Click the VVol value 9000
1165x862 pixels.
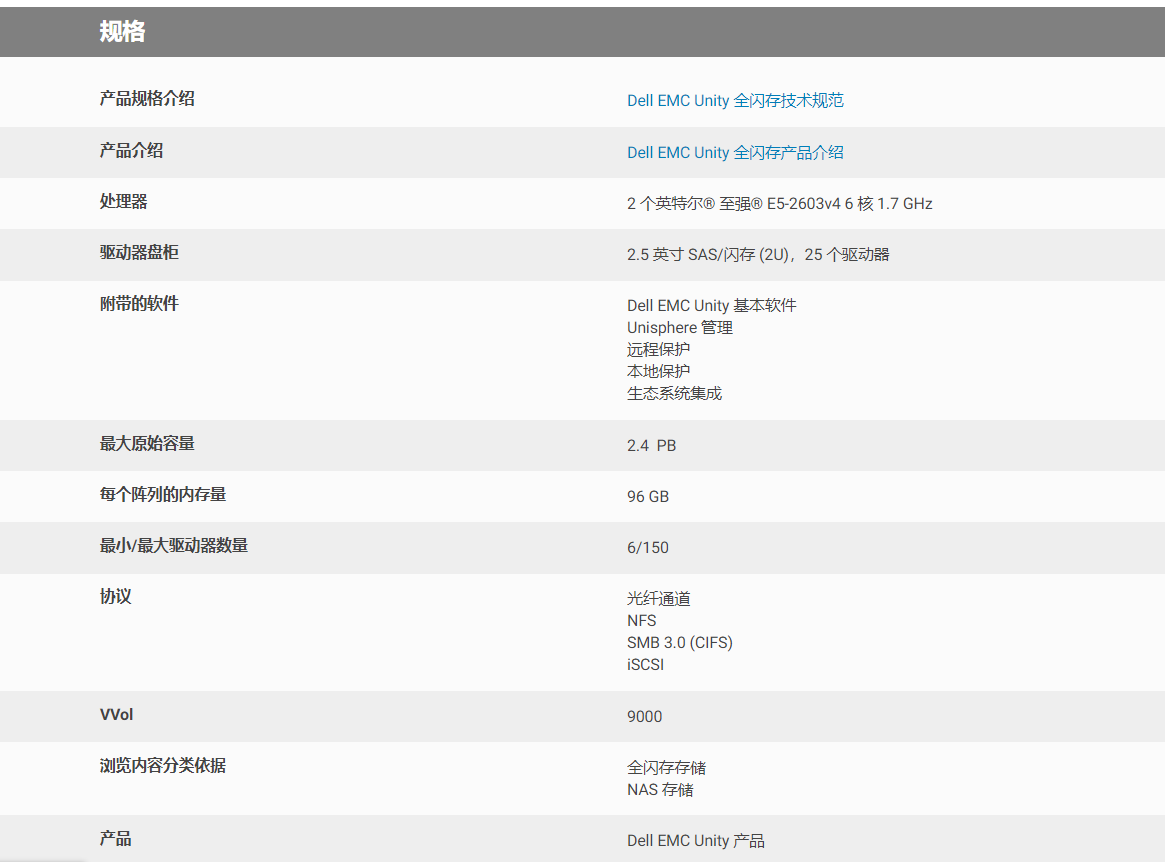pyautogui.click(x=644, y=717)
